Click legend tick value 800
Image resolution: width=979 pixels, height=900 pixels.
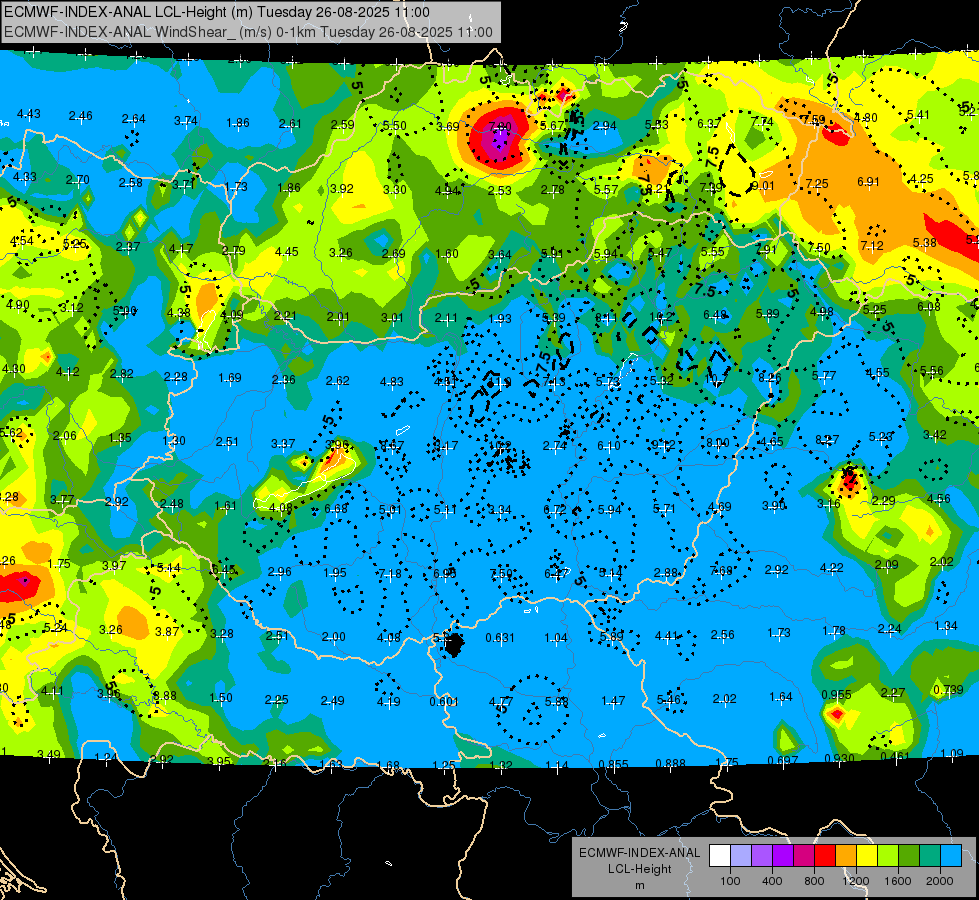[814, 881]
